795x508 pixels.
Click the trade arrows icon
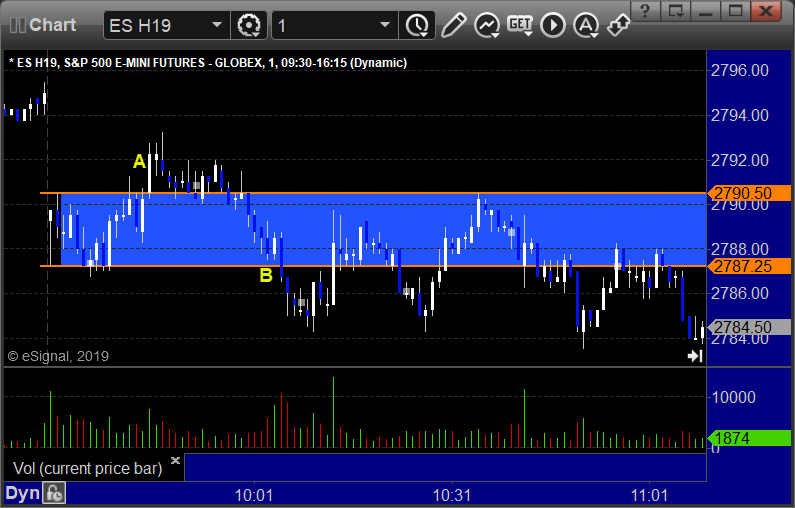coord(618,25)
